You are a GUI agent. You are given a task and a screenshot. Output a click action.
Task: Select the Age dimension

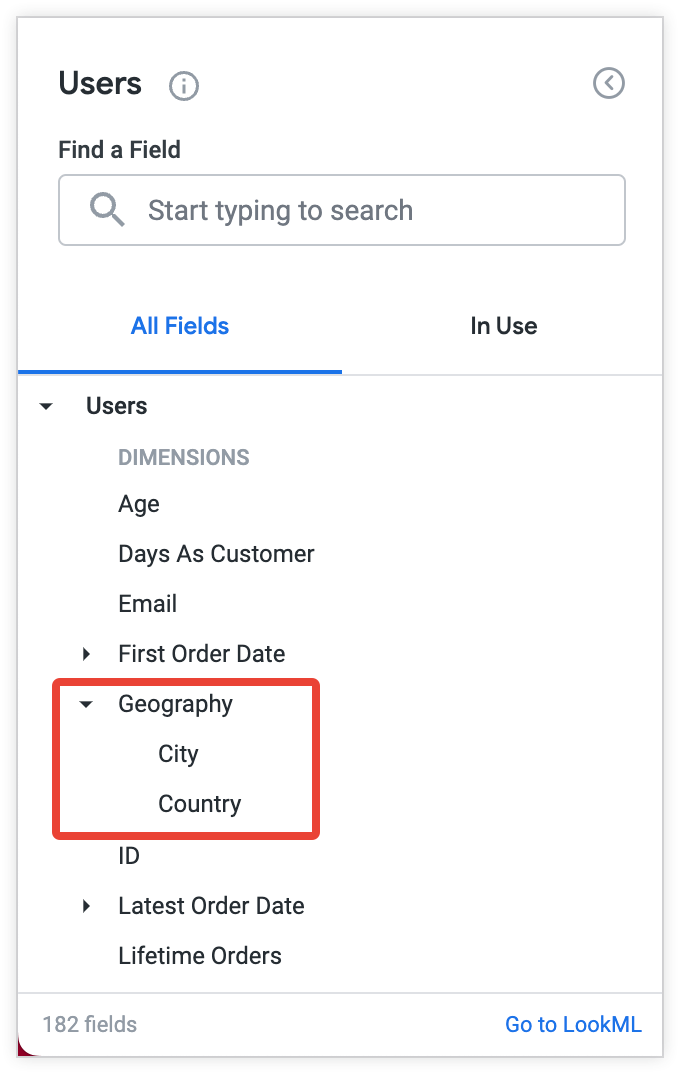[x=138, y=504]
